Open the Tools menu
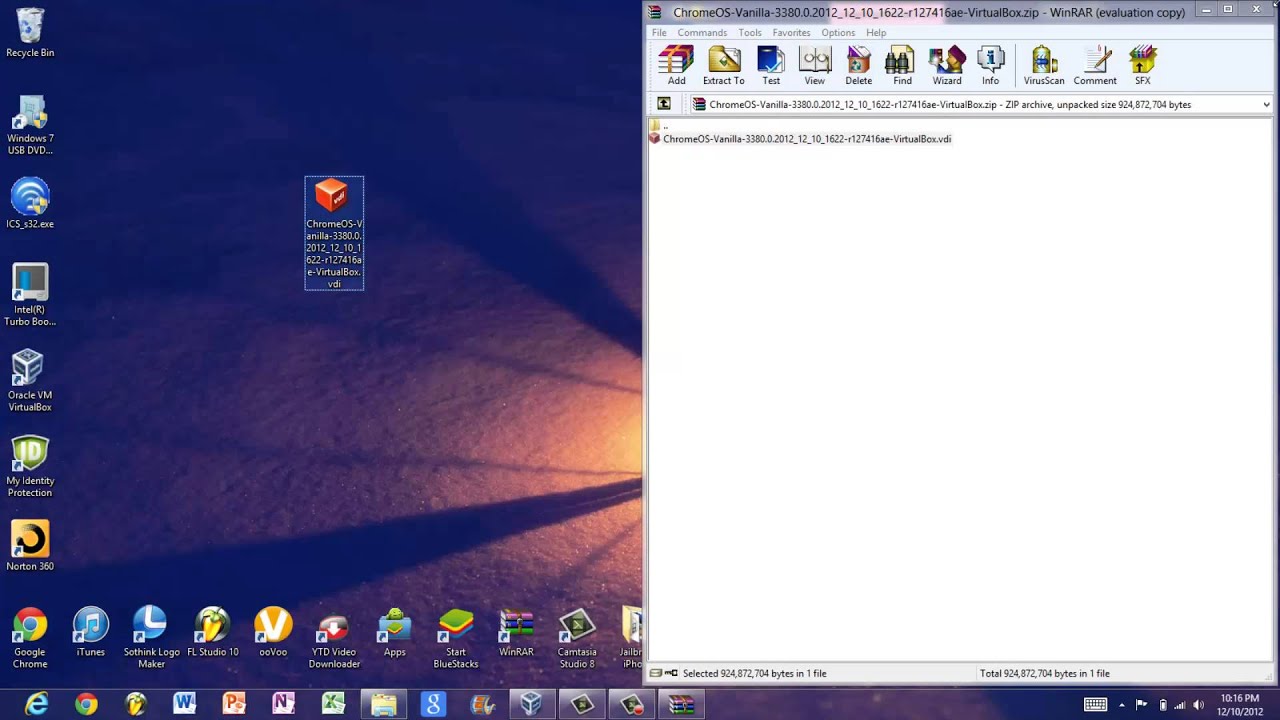Image resolution: width=1280 pixels, height=720 pixels. 750,33
